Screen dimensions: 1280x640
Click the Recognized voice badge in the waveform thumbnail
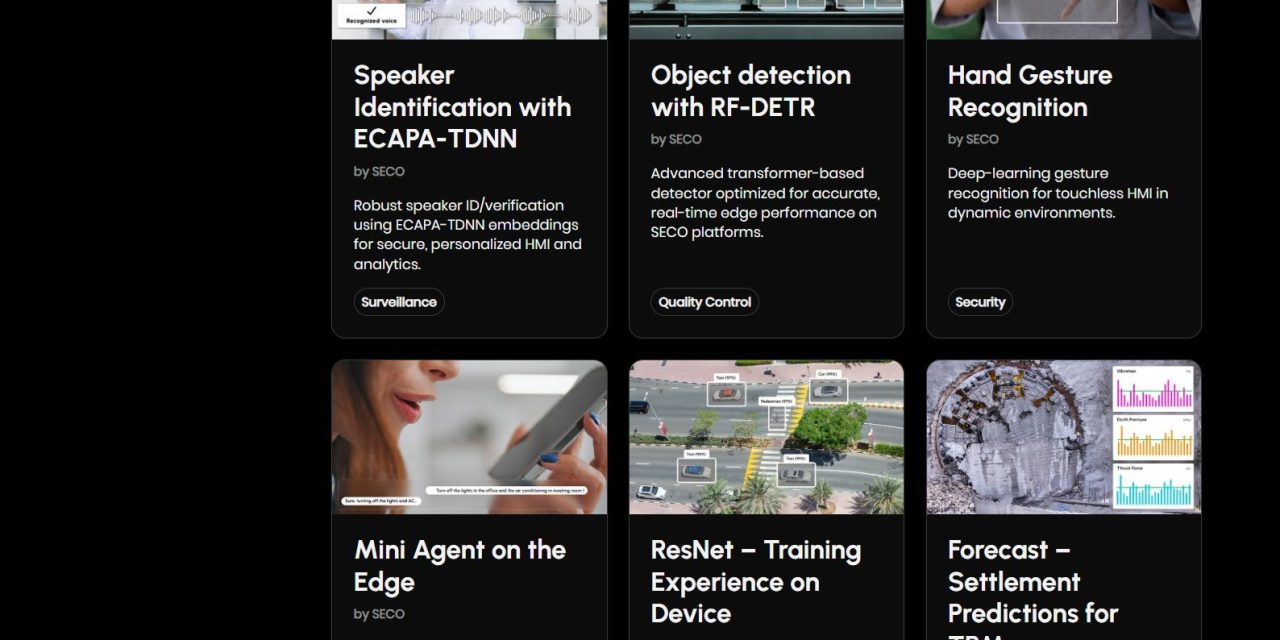(370, 17)
